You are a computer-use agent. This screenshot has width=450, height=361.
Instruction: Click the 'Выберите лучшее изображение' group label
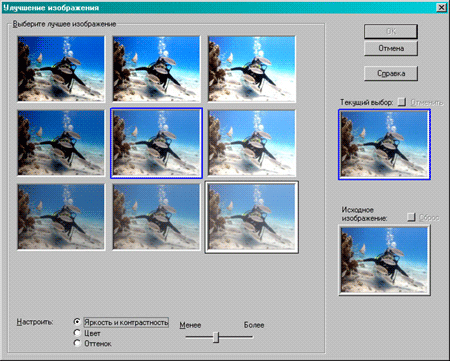tap(64, 24)
